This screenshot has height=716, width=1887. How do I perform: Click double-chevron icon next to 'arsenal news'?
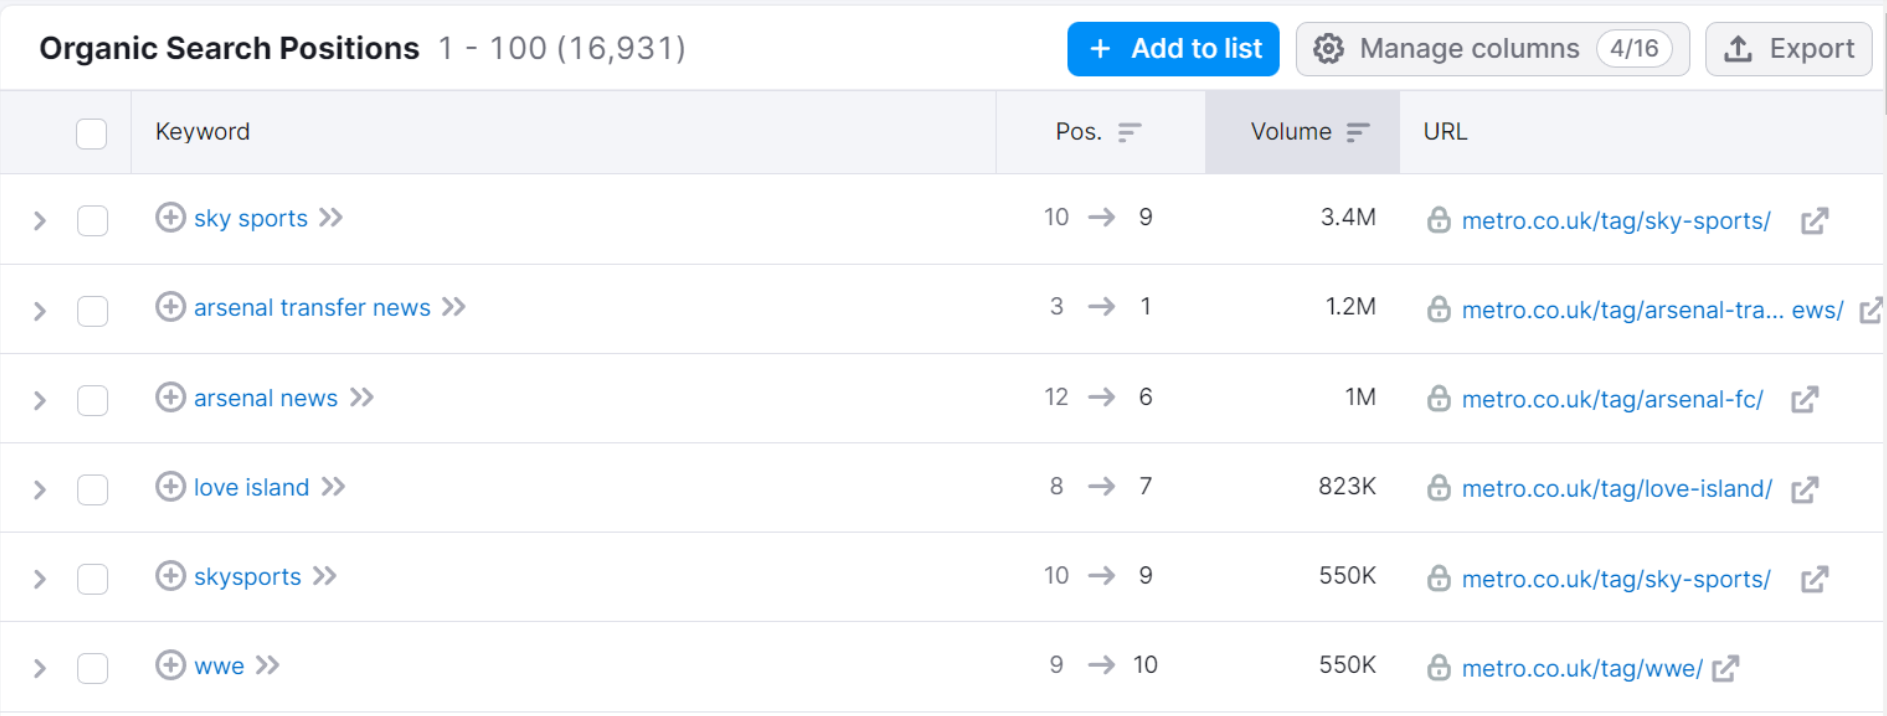coord(362,397)
